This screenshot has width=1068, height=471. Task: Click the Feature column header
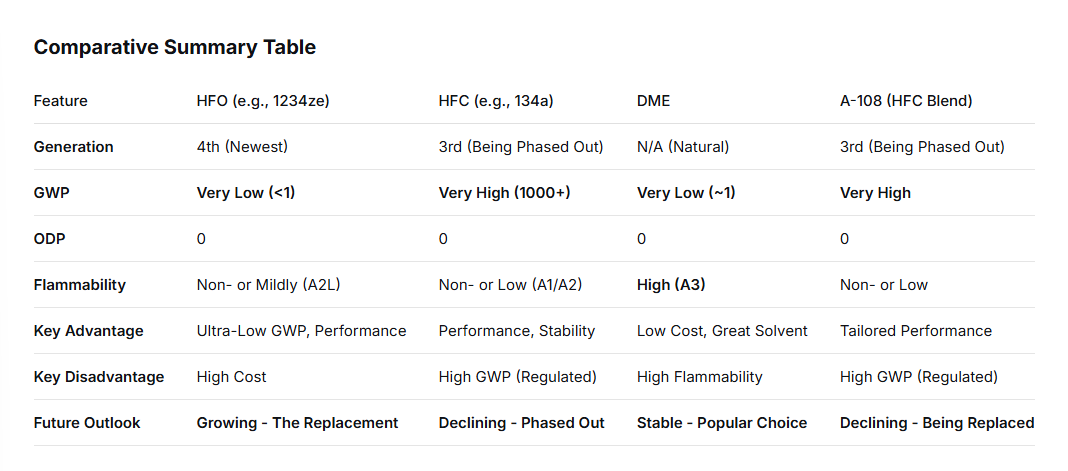(60, 101)
